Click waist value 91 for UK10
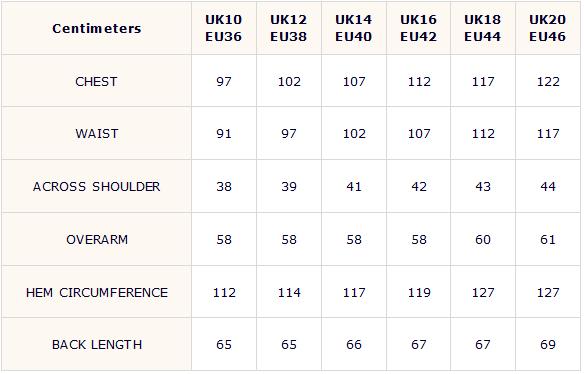 [x=224, y=133]
